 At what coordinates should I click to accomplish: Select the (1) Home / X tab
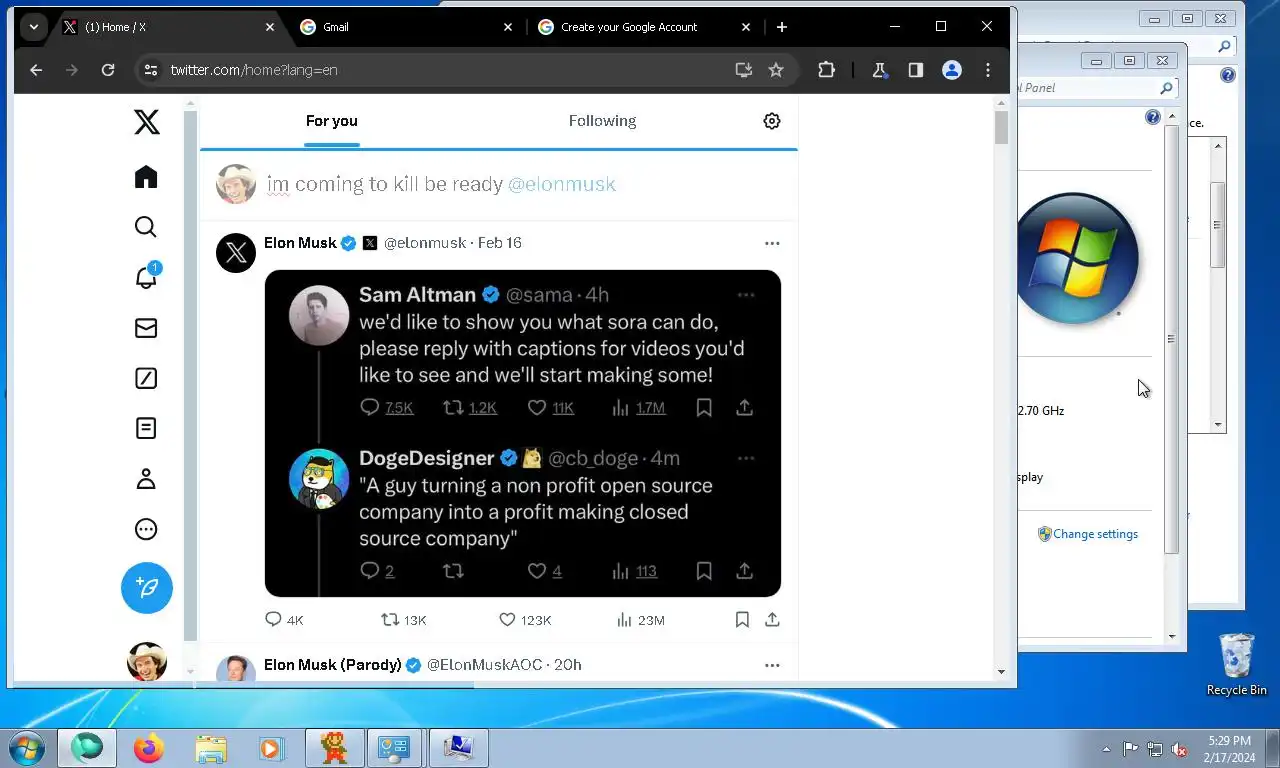pos(167,27)
